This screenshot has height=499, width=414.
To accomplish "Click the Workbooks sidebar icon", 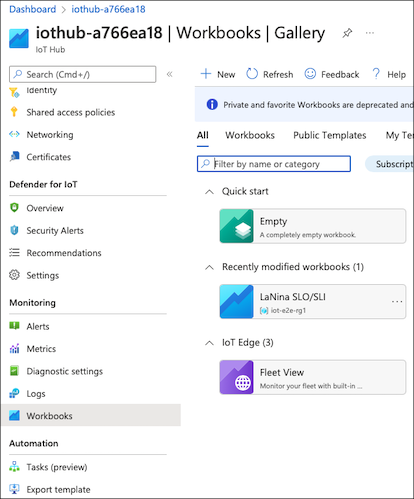I will [14, 415].
